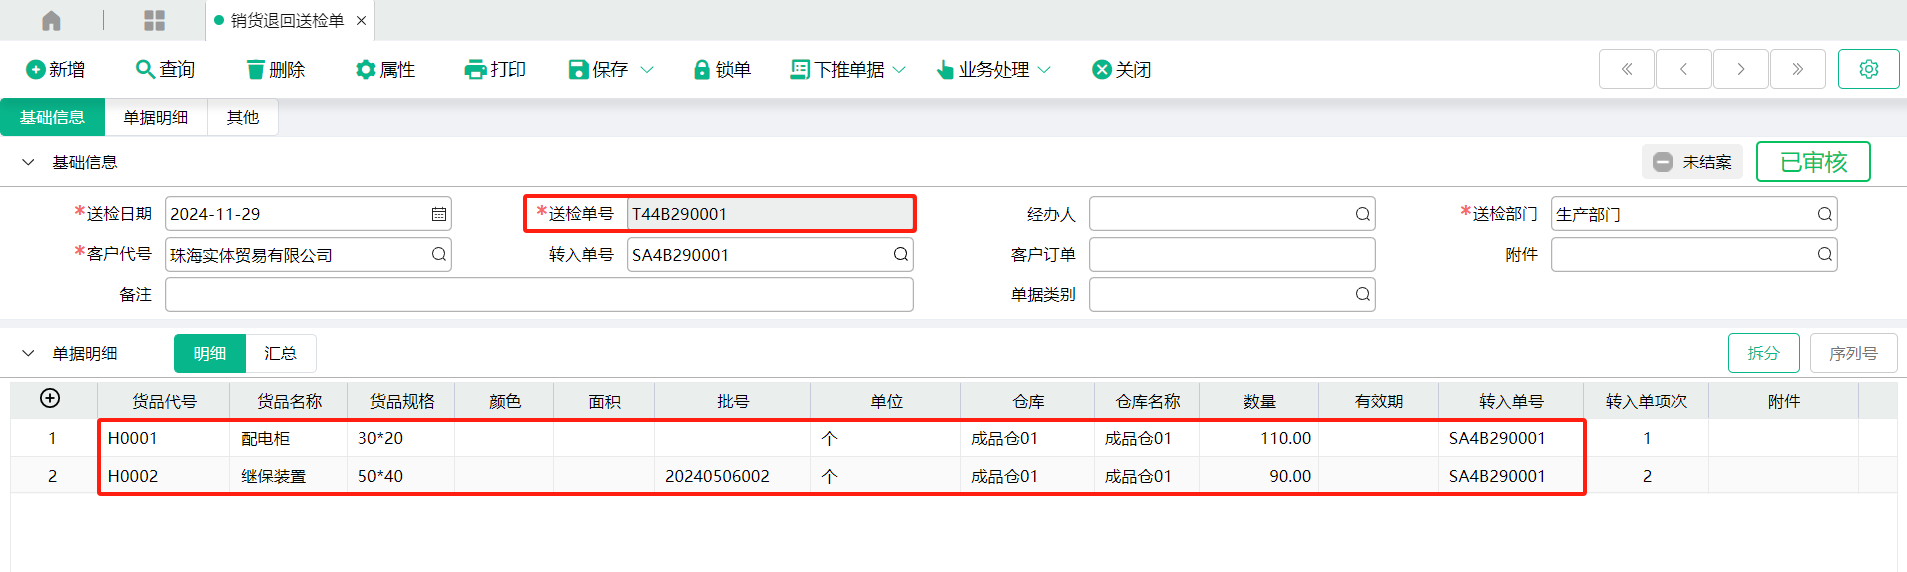Image resolution: width=1907 pixels, height=572 pixels.
Task: Click into the 备注 input field
Action: [539, 294]
